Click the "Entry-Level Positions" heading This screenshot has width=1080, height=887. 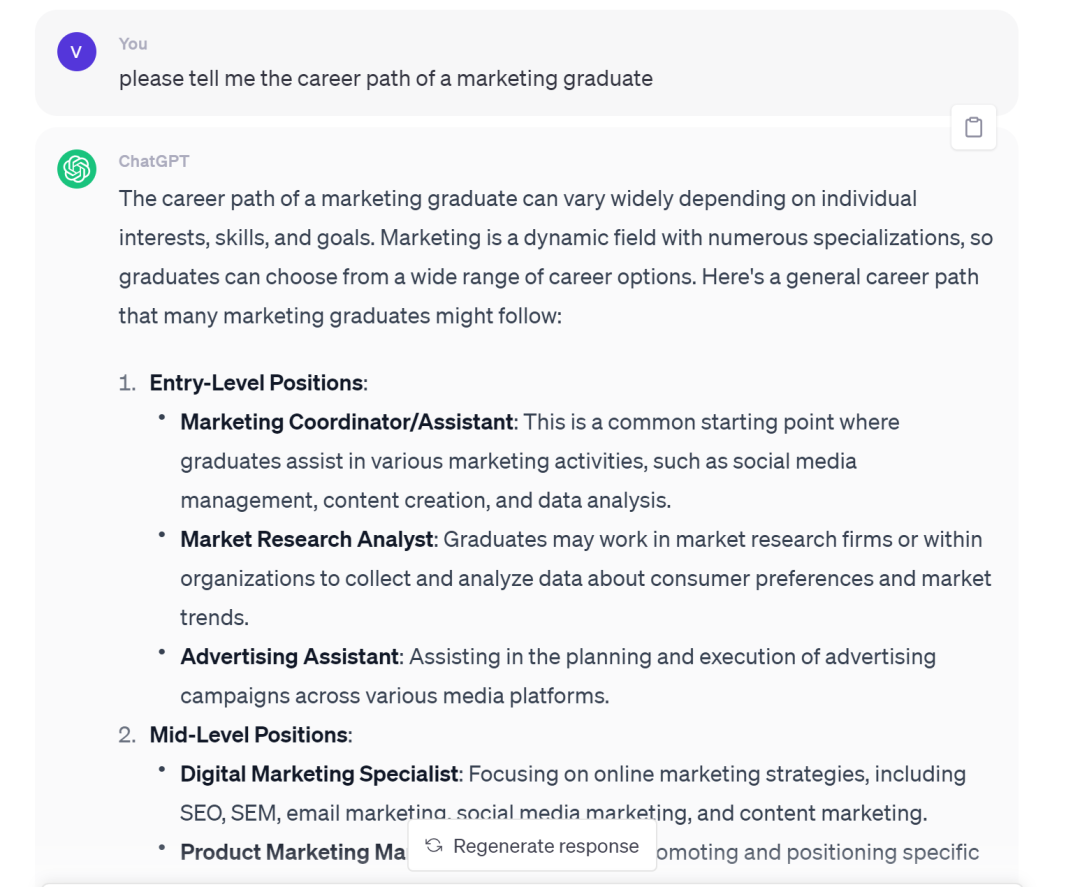(x=256, y=383)
